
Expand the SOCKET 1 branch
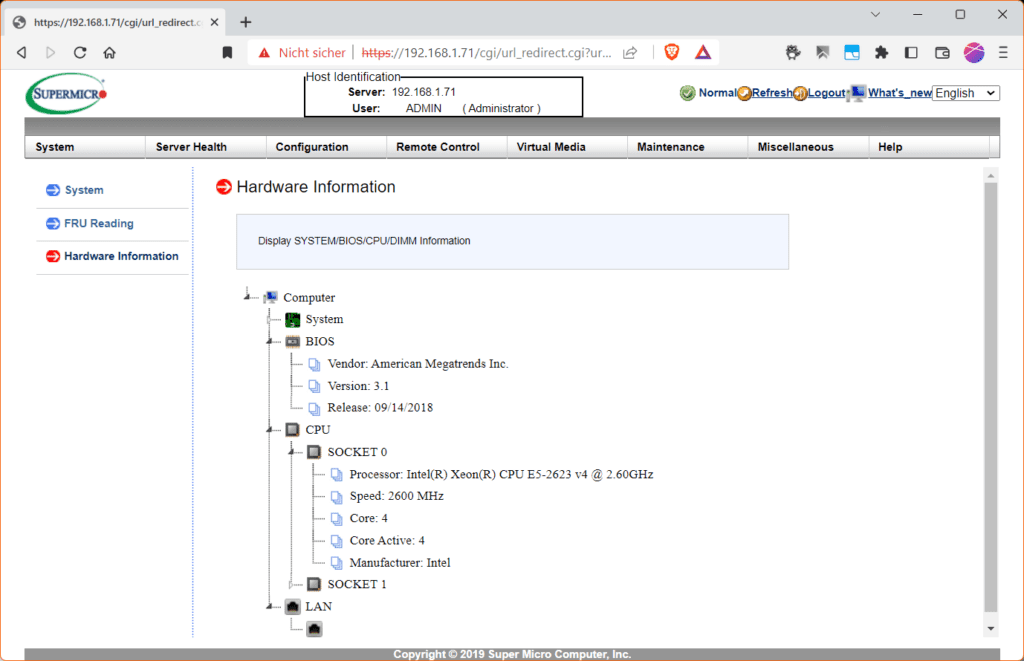click(x=291, y=584)
